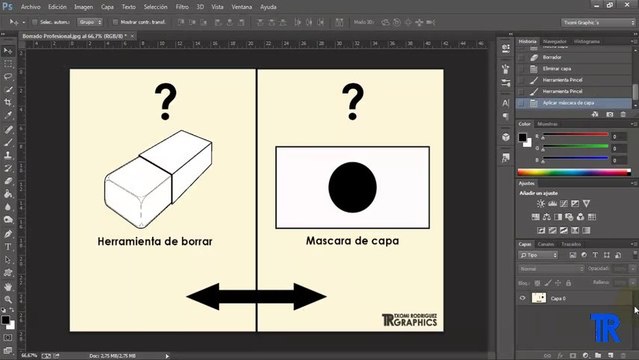639x360 pixels.
Task: Toggle history brush source for Aplicar máscara de capa
Action: 521,103
